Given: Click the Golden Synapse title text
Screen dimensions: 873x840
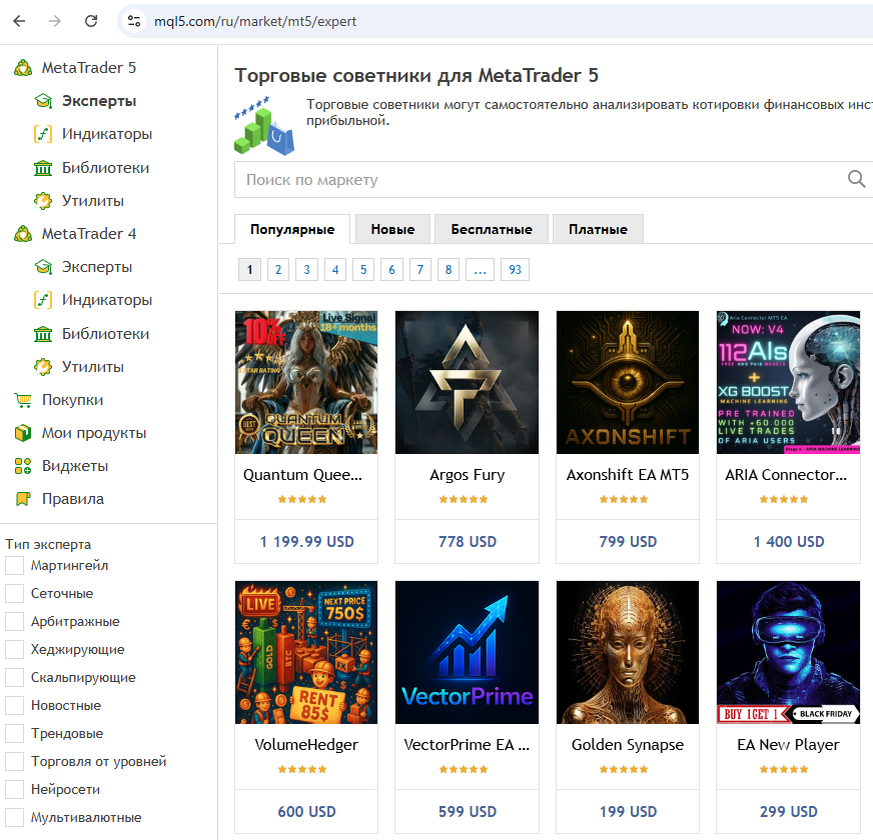Looking at the screenshot, I should pyautogui.click(x=627, y=745).
